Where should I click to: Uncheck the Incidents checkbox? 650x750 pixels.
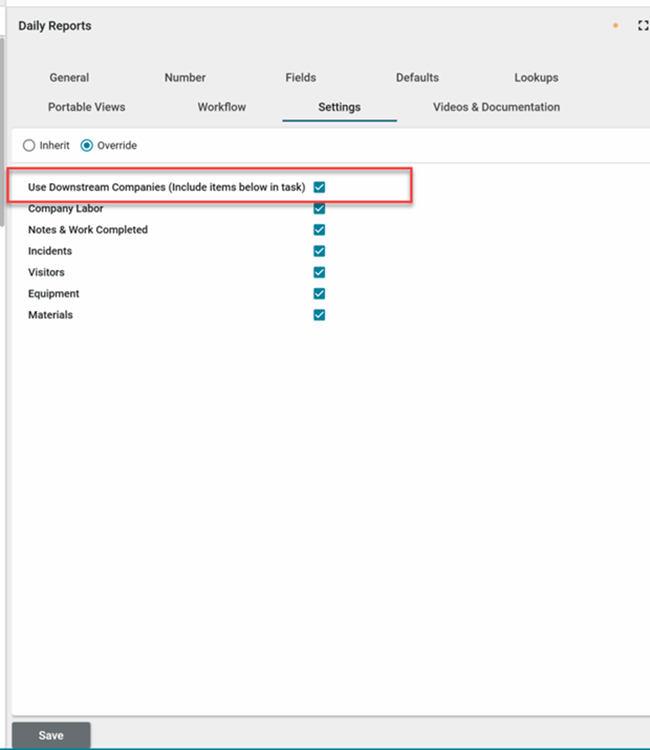click(x=319, y=251)
